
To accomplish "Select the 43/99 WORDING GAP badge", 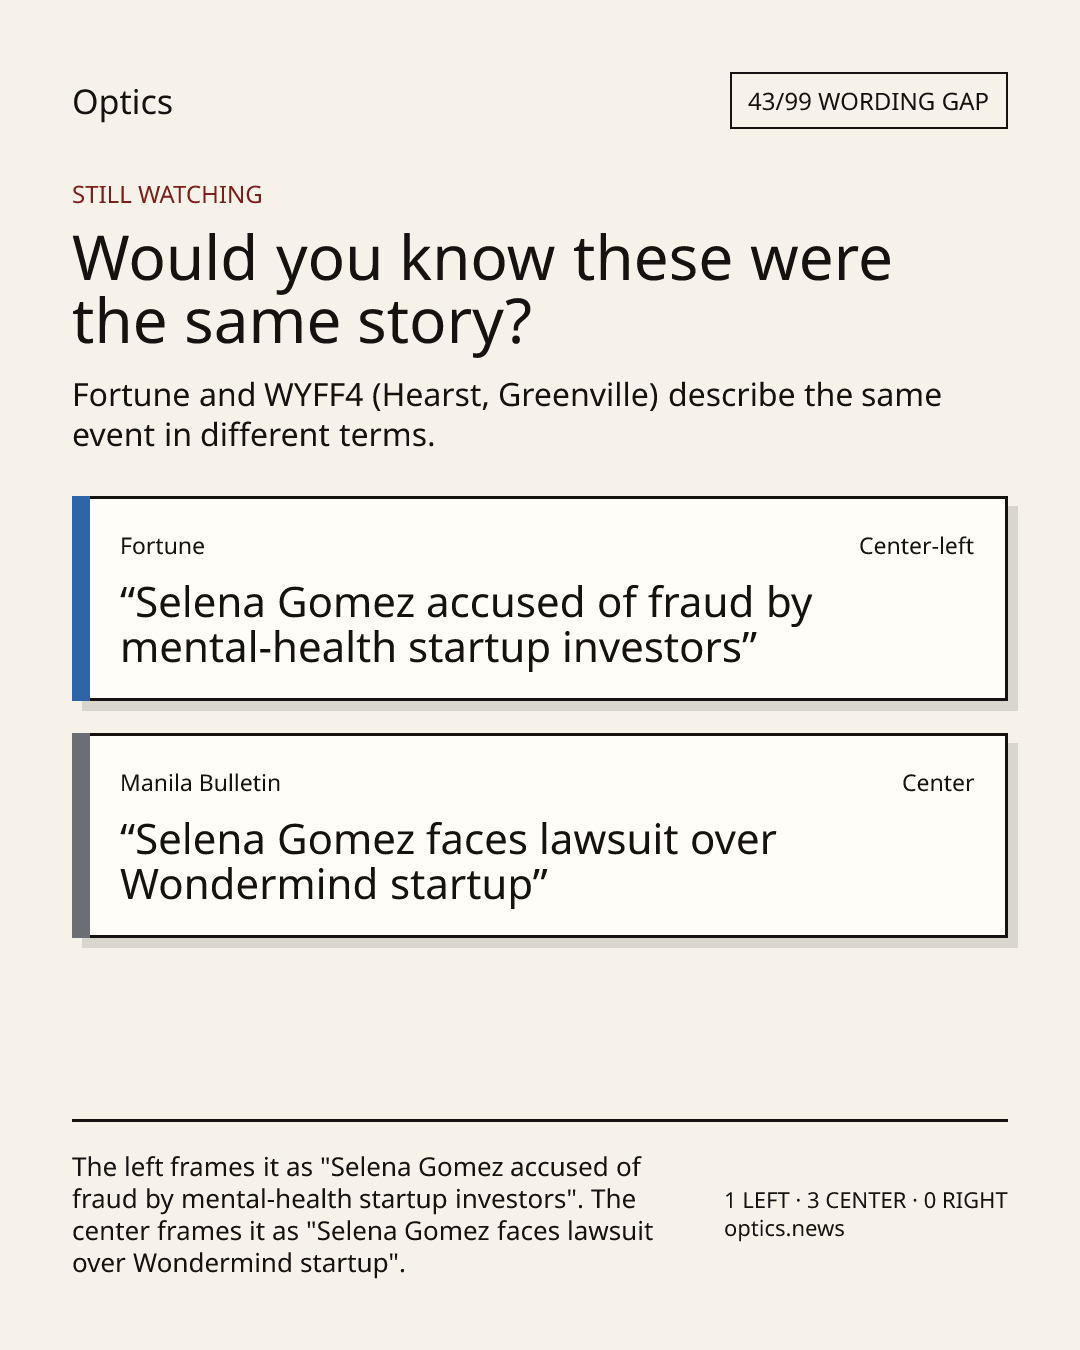I will point(868,101).
